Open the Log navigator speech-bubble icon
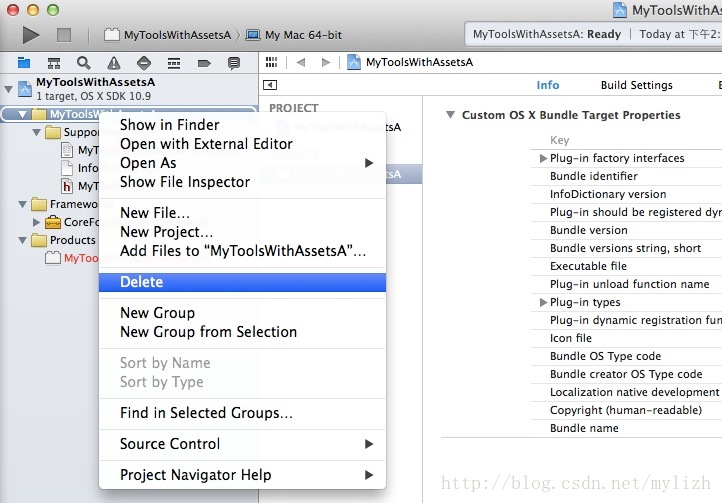This screenshot has width=722, height=503. [x=234, y=63]
